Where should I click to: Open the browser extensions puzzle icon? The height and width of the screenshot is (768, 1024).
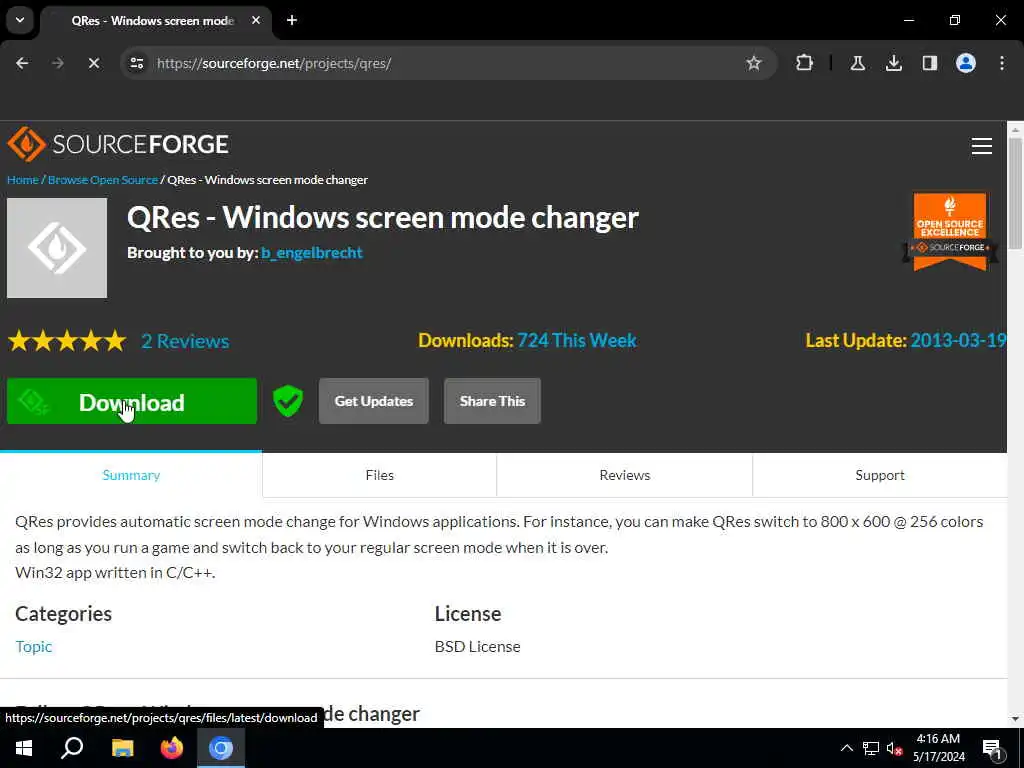[x=805, y=63]
